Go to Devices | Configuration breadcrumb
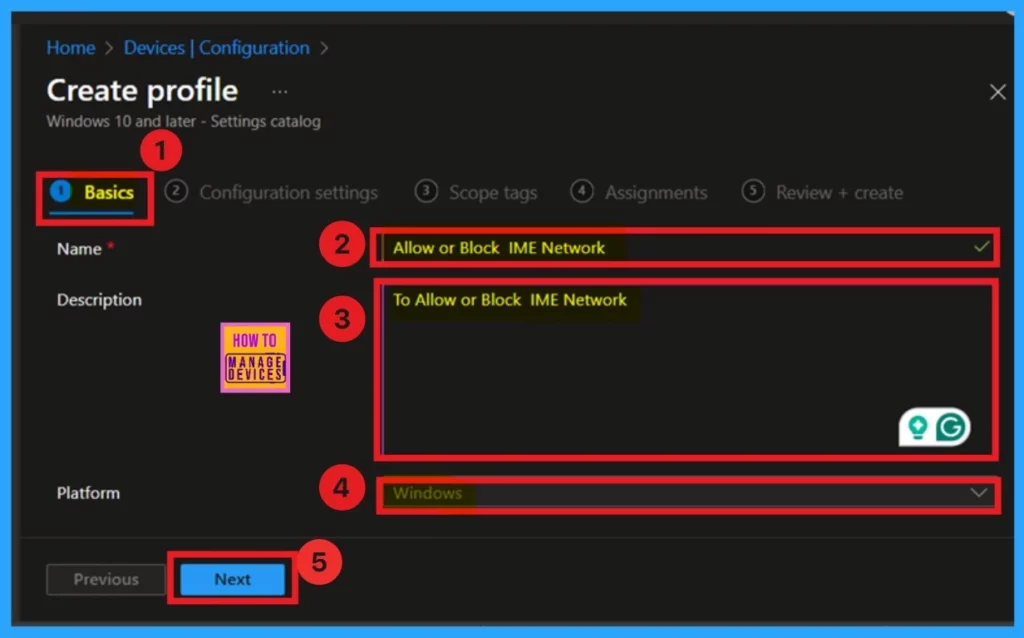 pos(216,48)
